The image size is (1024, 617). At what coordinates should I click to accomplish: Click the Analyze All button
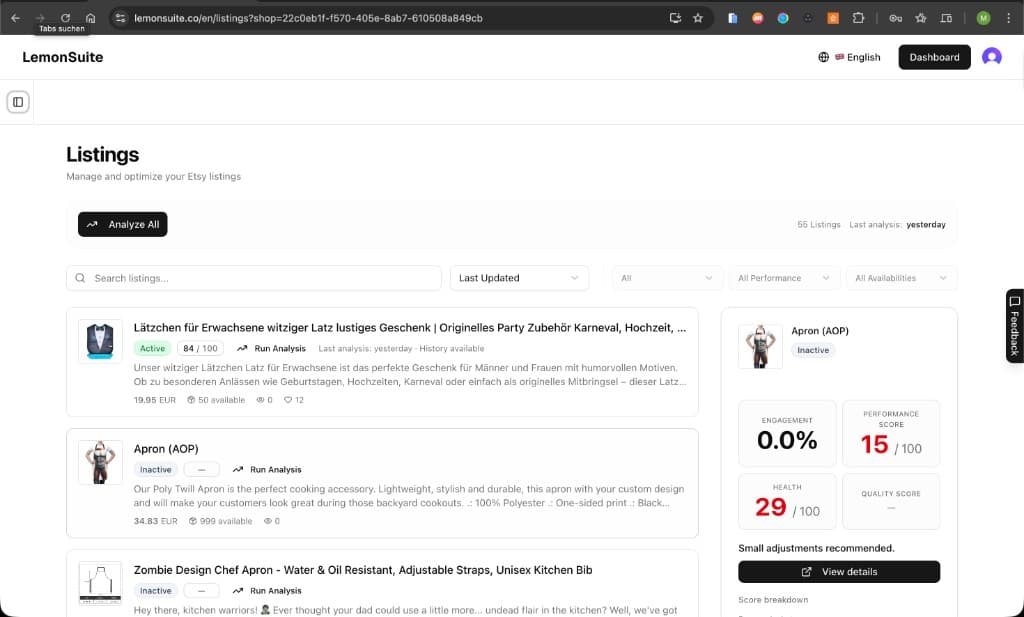123,225
